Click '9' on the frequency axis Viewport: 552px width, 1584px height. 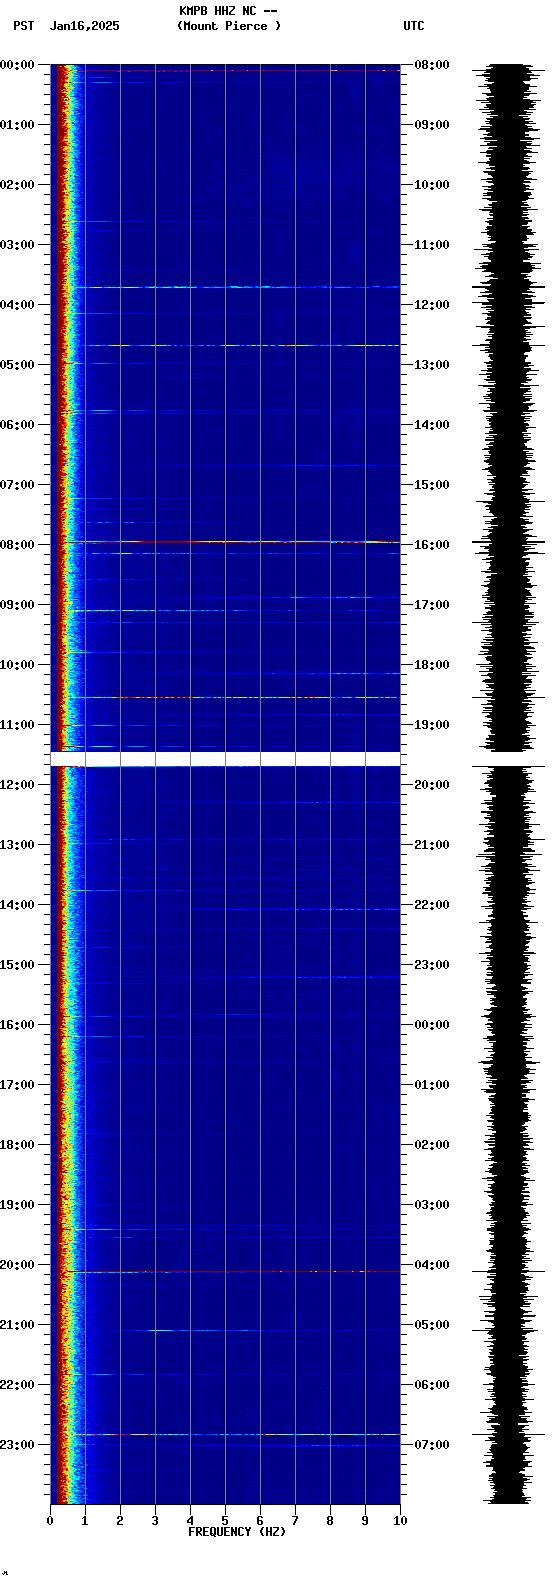pyautogui.click(x=365, y=1521)
